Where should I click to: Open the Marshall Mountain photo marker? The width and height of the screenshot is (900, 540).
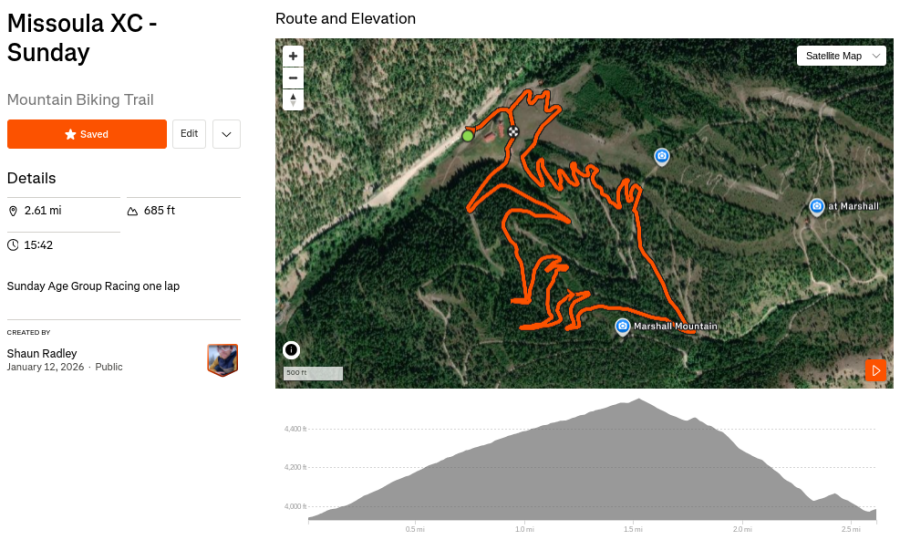pyautogui.click(x=622, y=327)
